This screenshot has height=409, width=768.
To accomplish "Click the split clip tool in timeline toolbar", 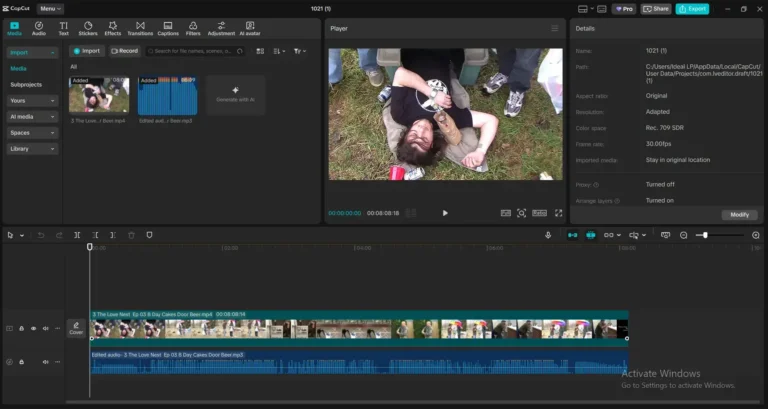I will (x=77, y=235).
